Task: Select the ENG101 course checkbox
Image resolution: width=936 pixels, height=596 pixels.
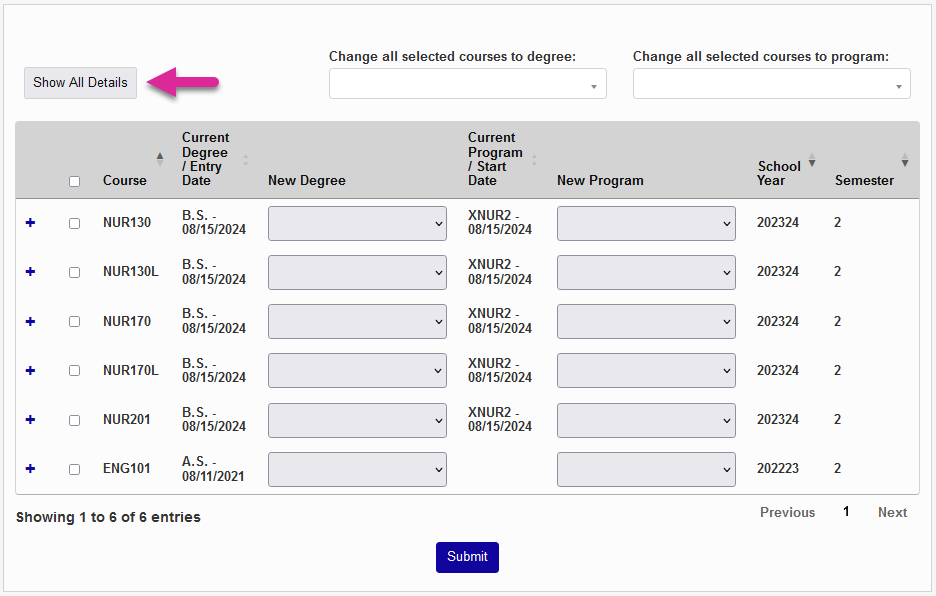Action: click(x=74, y=468)
